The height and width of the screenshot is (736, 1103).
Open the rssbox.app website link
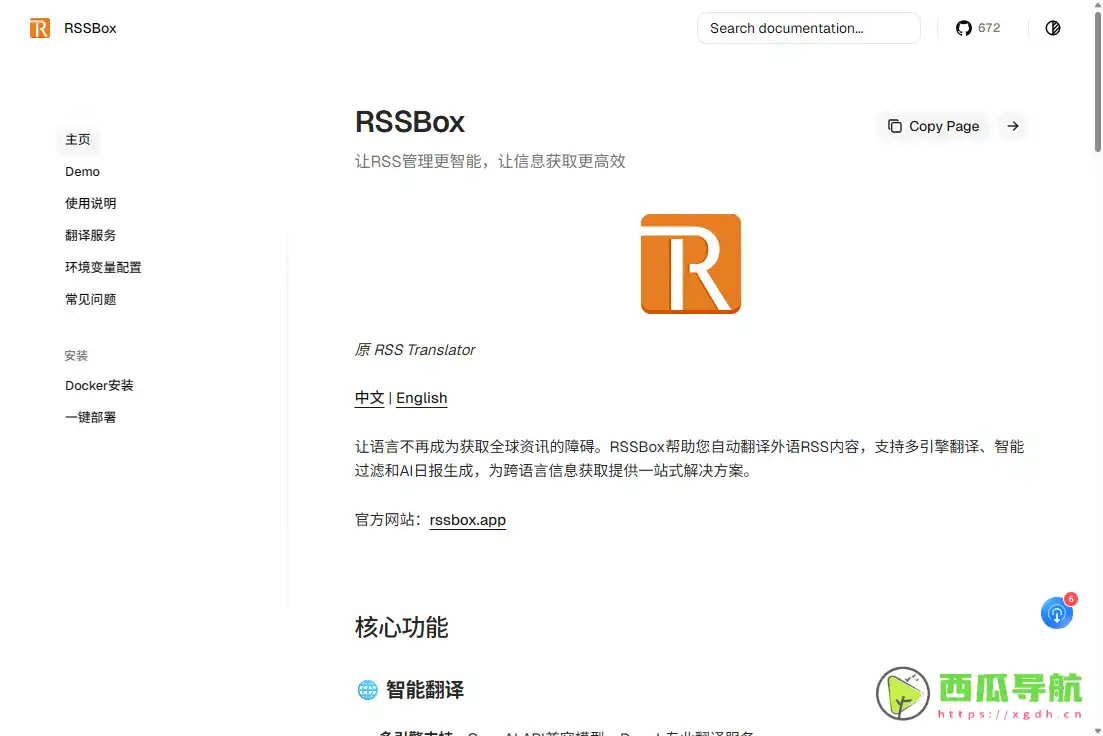tap(468, 520)
